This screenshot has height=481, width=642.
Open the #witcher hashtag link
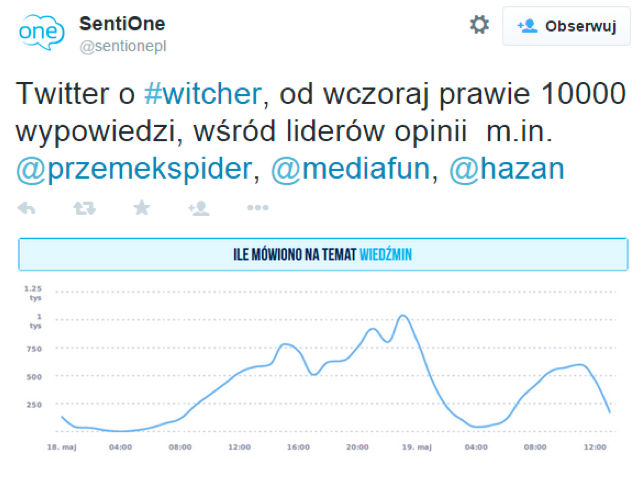click(203, 94)
